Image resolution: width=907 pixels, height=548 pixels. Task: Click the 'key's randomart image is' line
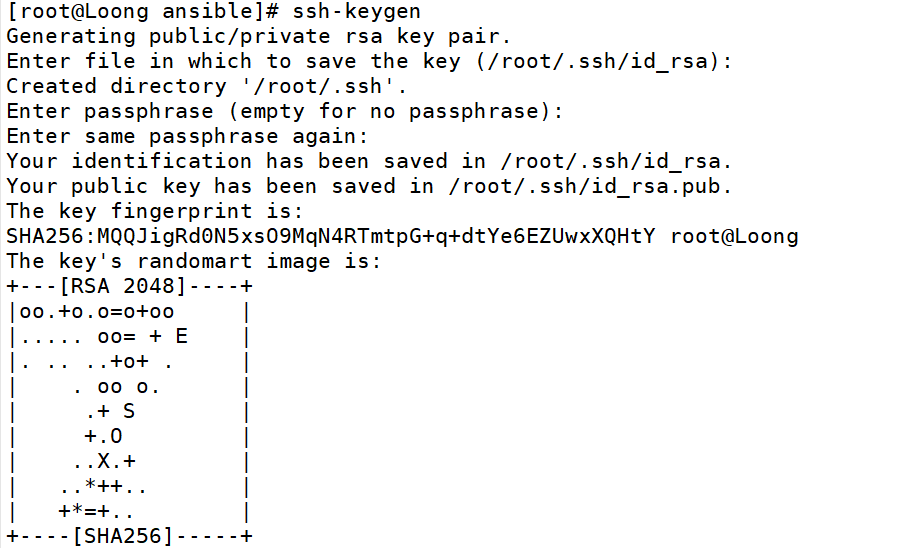(x=194, y=261)
